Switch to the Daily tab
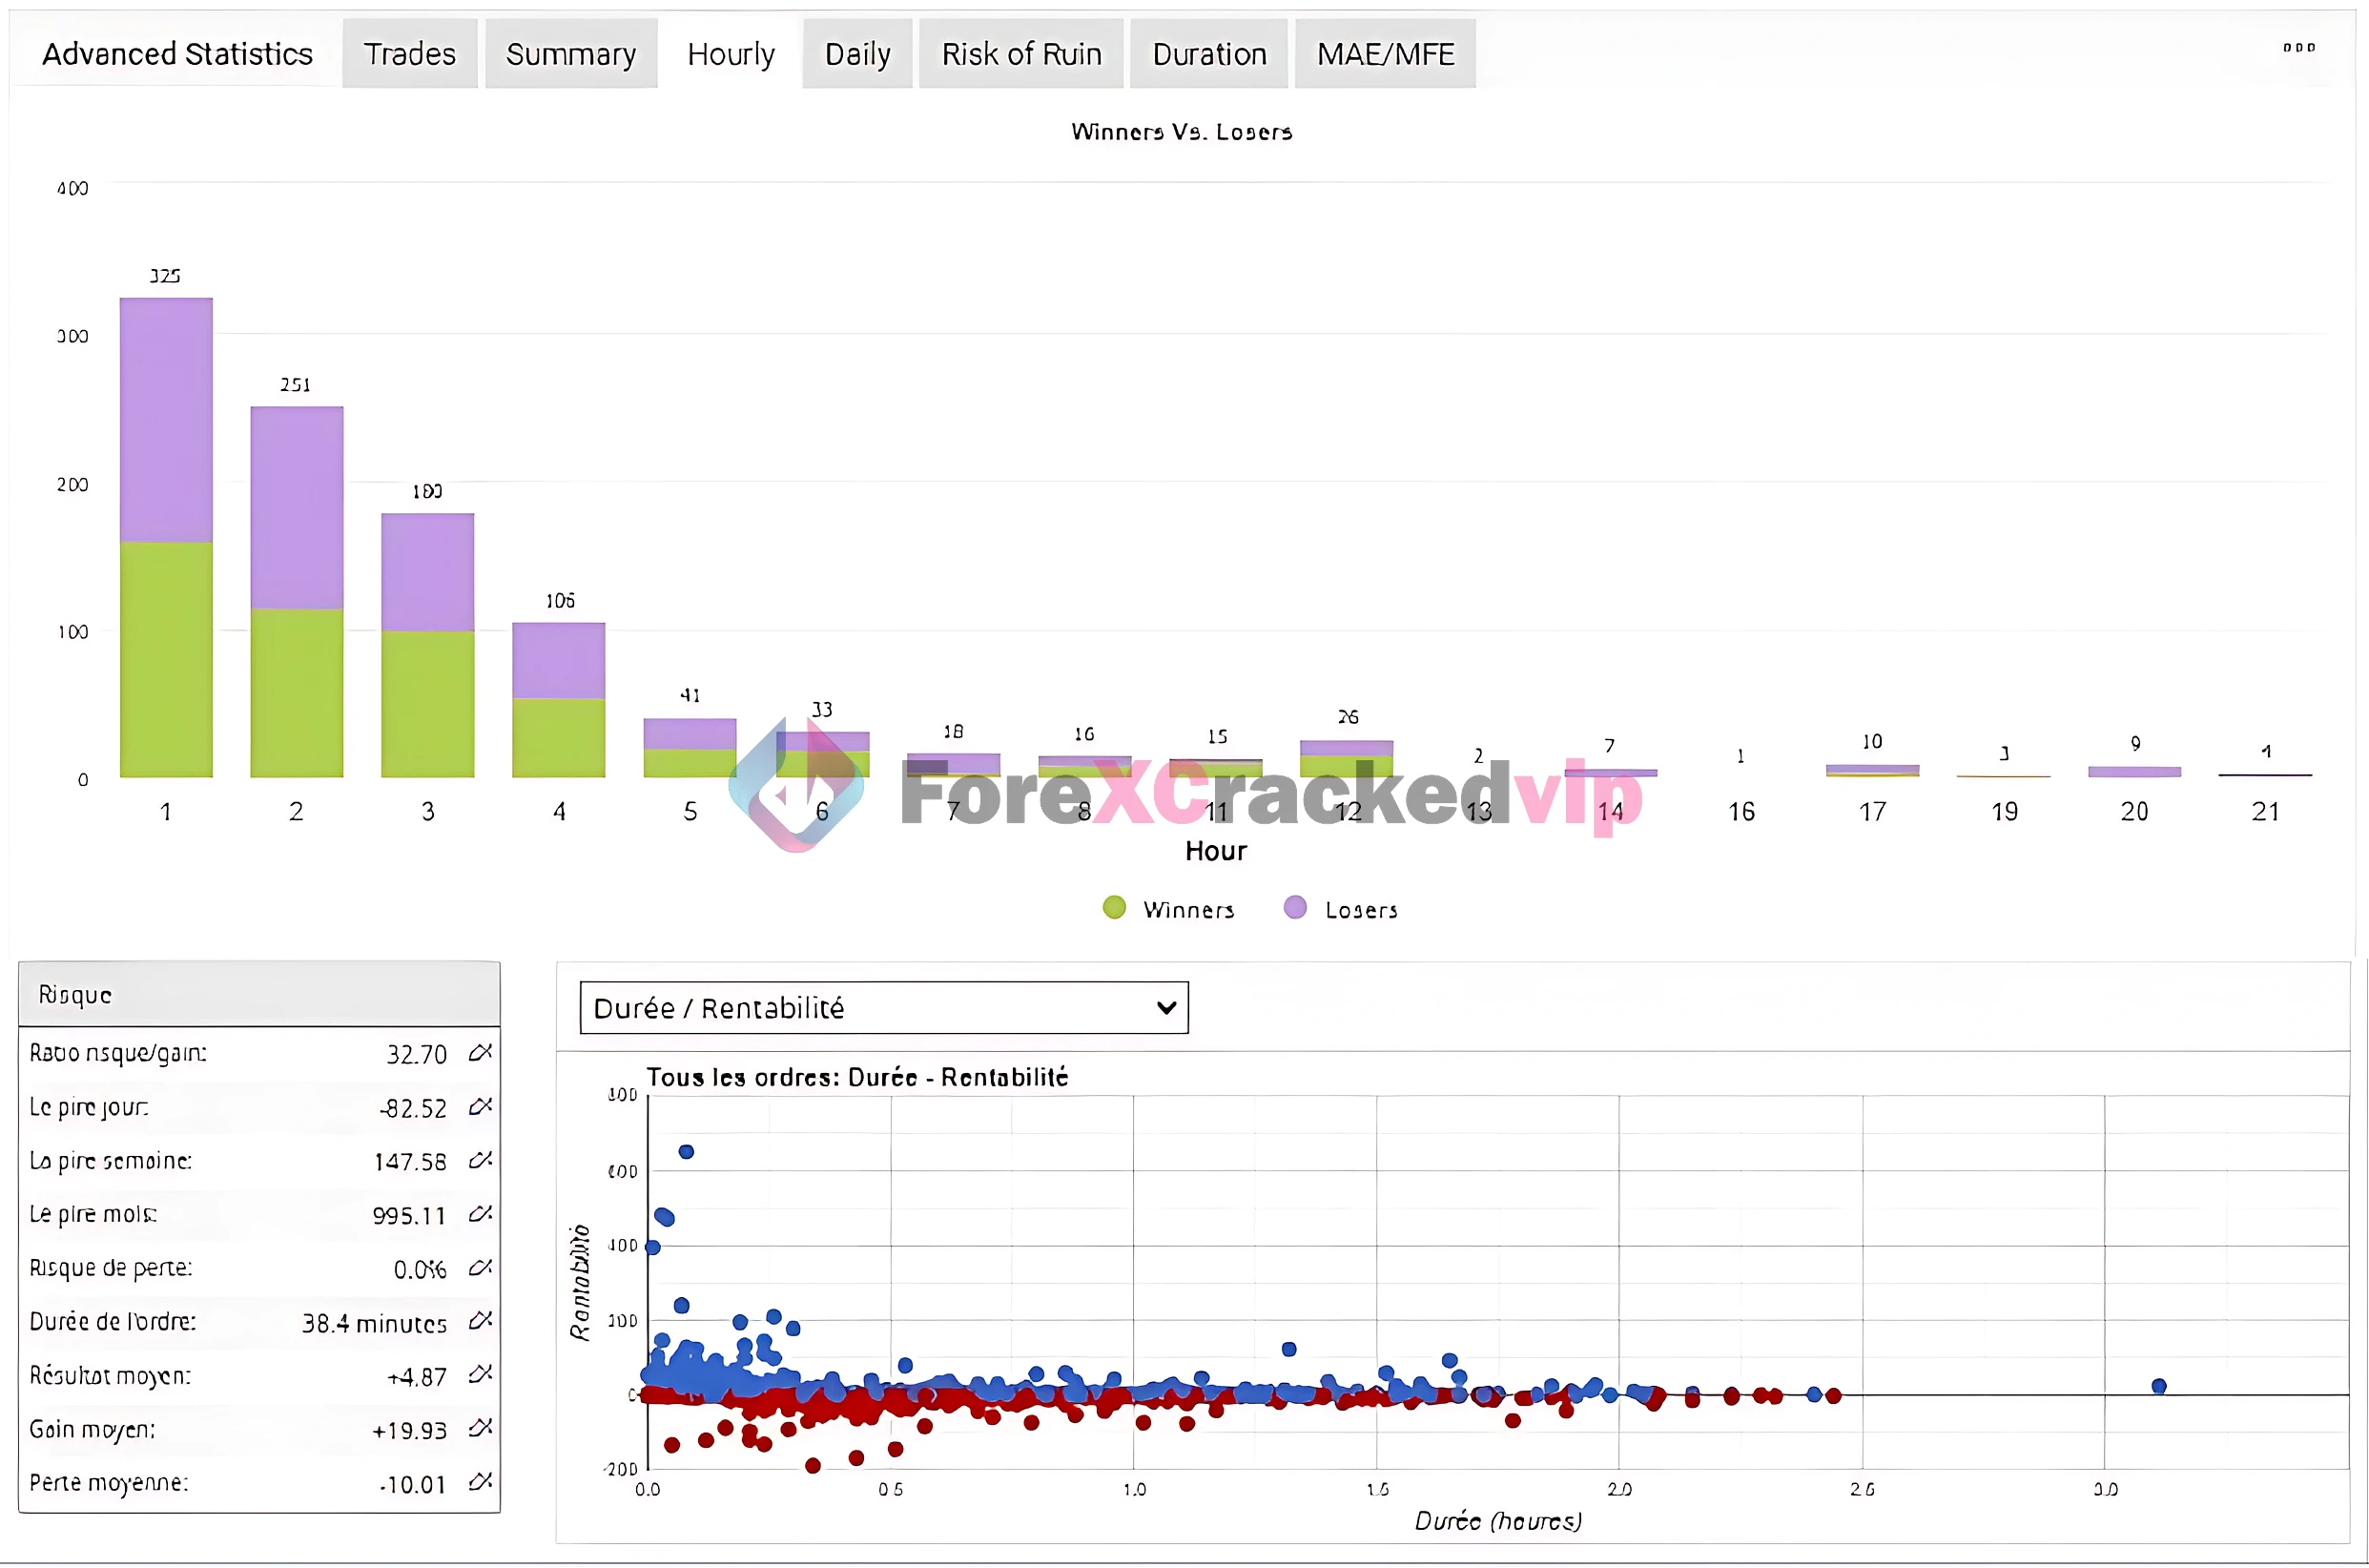The width and height of the screenshot is (2369, 1568). [857, 54]
